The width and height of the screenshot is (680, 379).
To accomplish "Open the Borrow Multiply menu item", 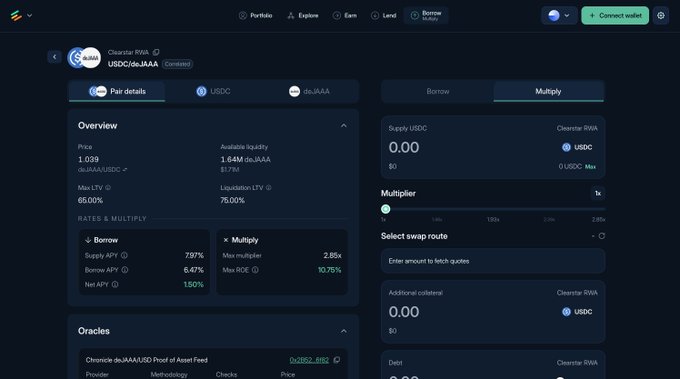I will tap(426, 16).
